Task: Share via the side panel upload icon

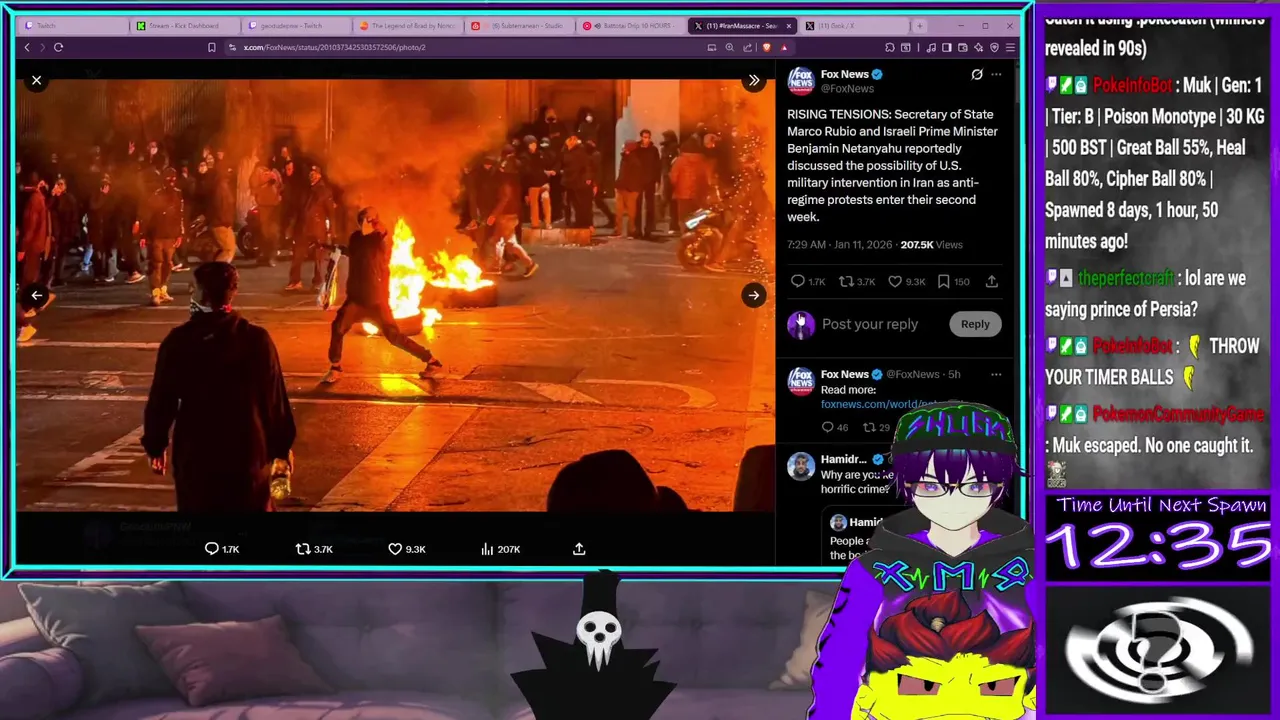Action: coord(992,282)
